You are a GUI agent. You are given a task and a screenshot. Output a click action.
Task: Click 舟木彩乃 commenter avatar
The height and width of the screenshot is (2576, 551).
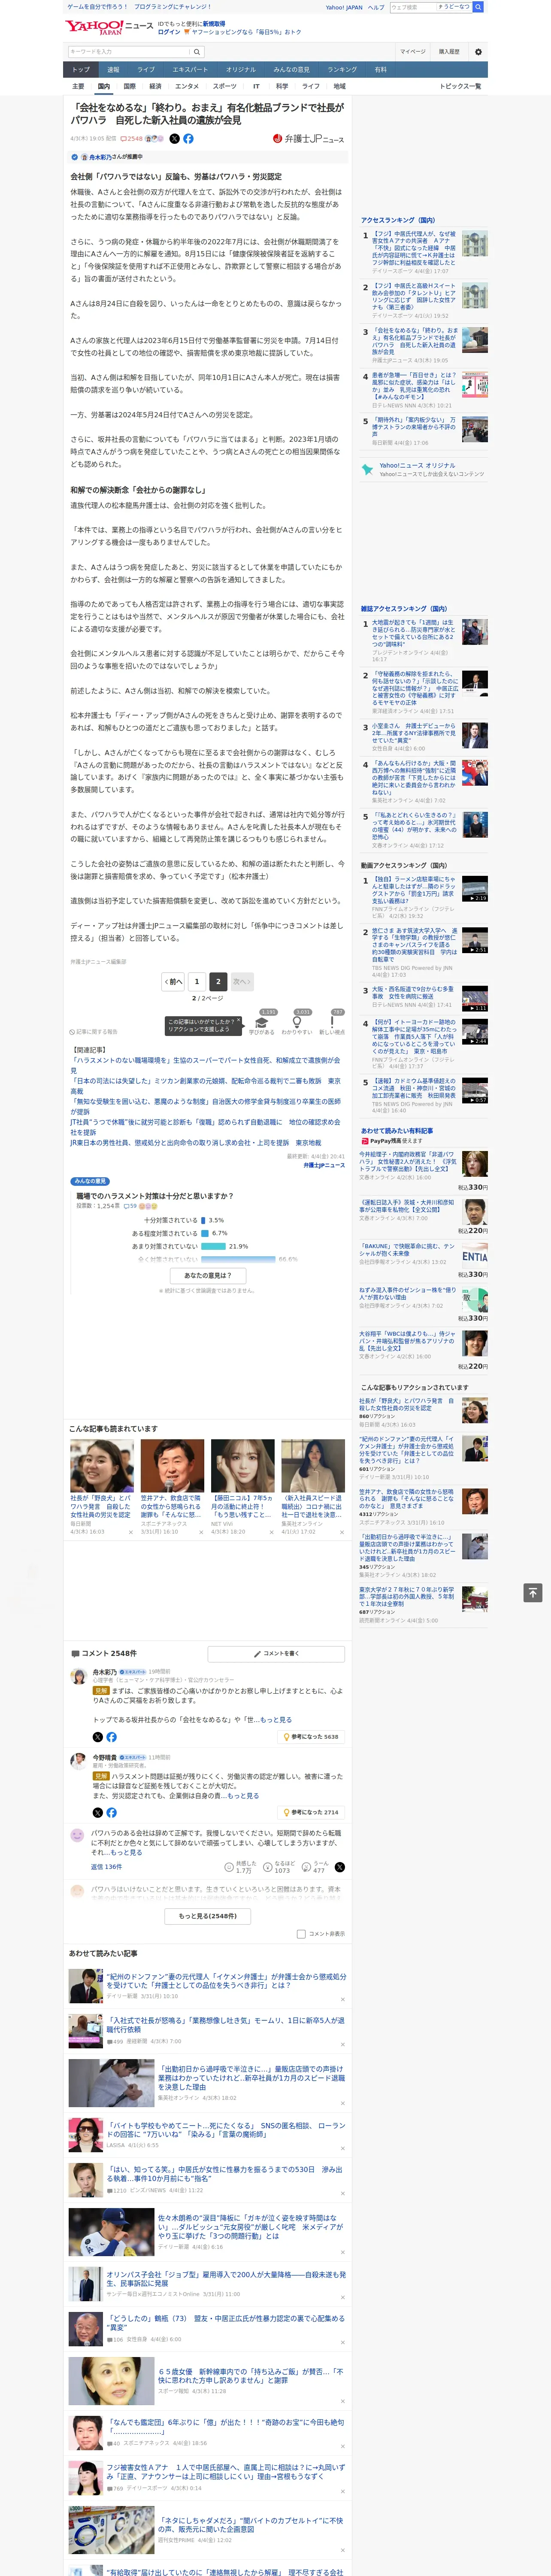(x=78, y=1677)
